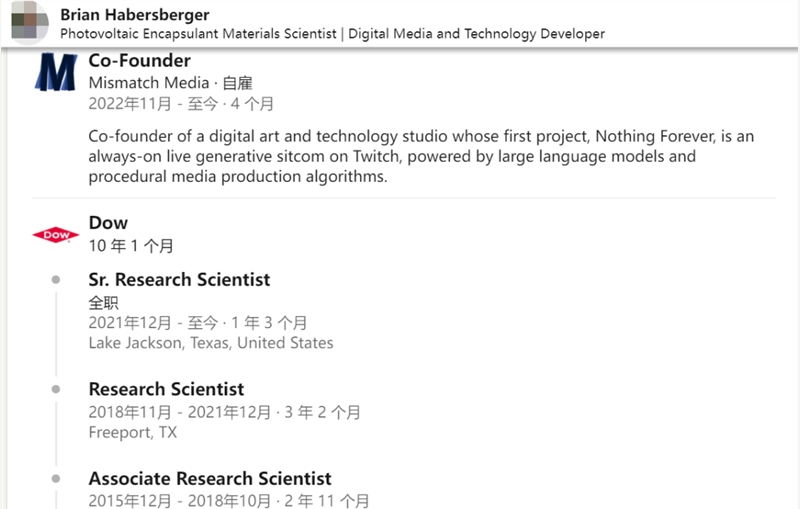This screenshot has height=509, width=800.
Task: Select the Sr. Research Scientist role title
Action: 179,280
